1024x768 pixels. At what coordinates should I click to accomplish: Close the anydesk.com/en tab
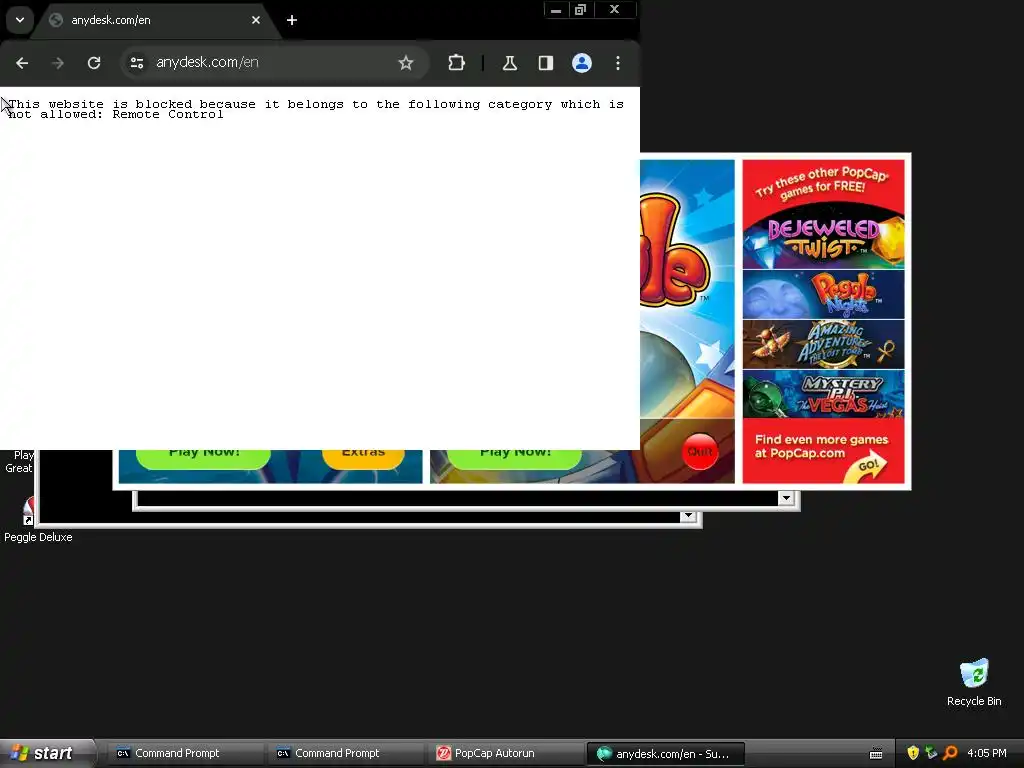coord(256,20)
